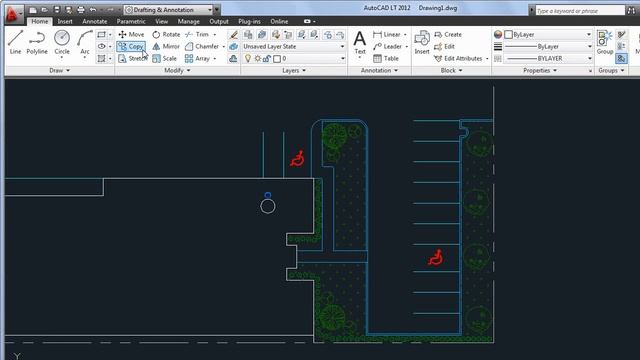Open the BYLAYER linetype dropdown
Viewport: 640px width, 360px height.
547,59
